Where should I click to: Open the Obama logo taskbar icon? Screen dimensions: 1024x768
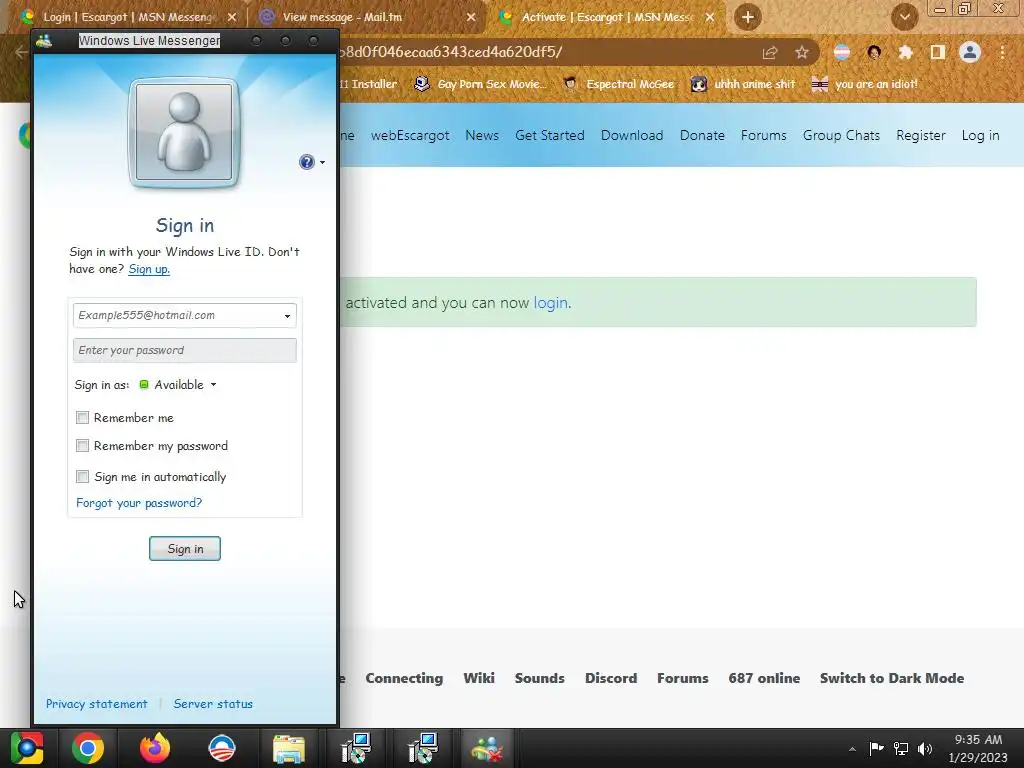(221, 748)
